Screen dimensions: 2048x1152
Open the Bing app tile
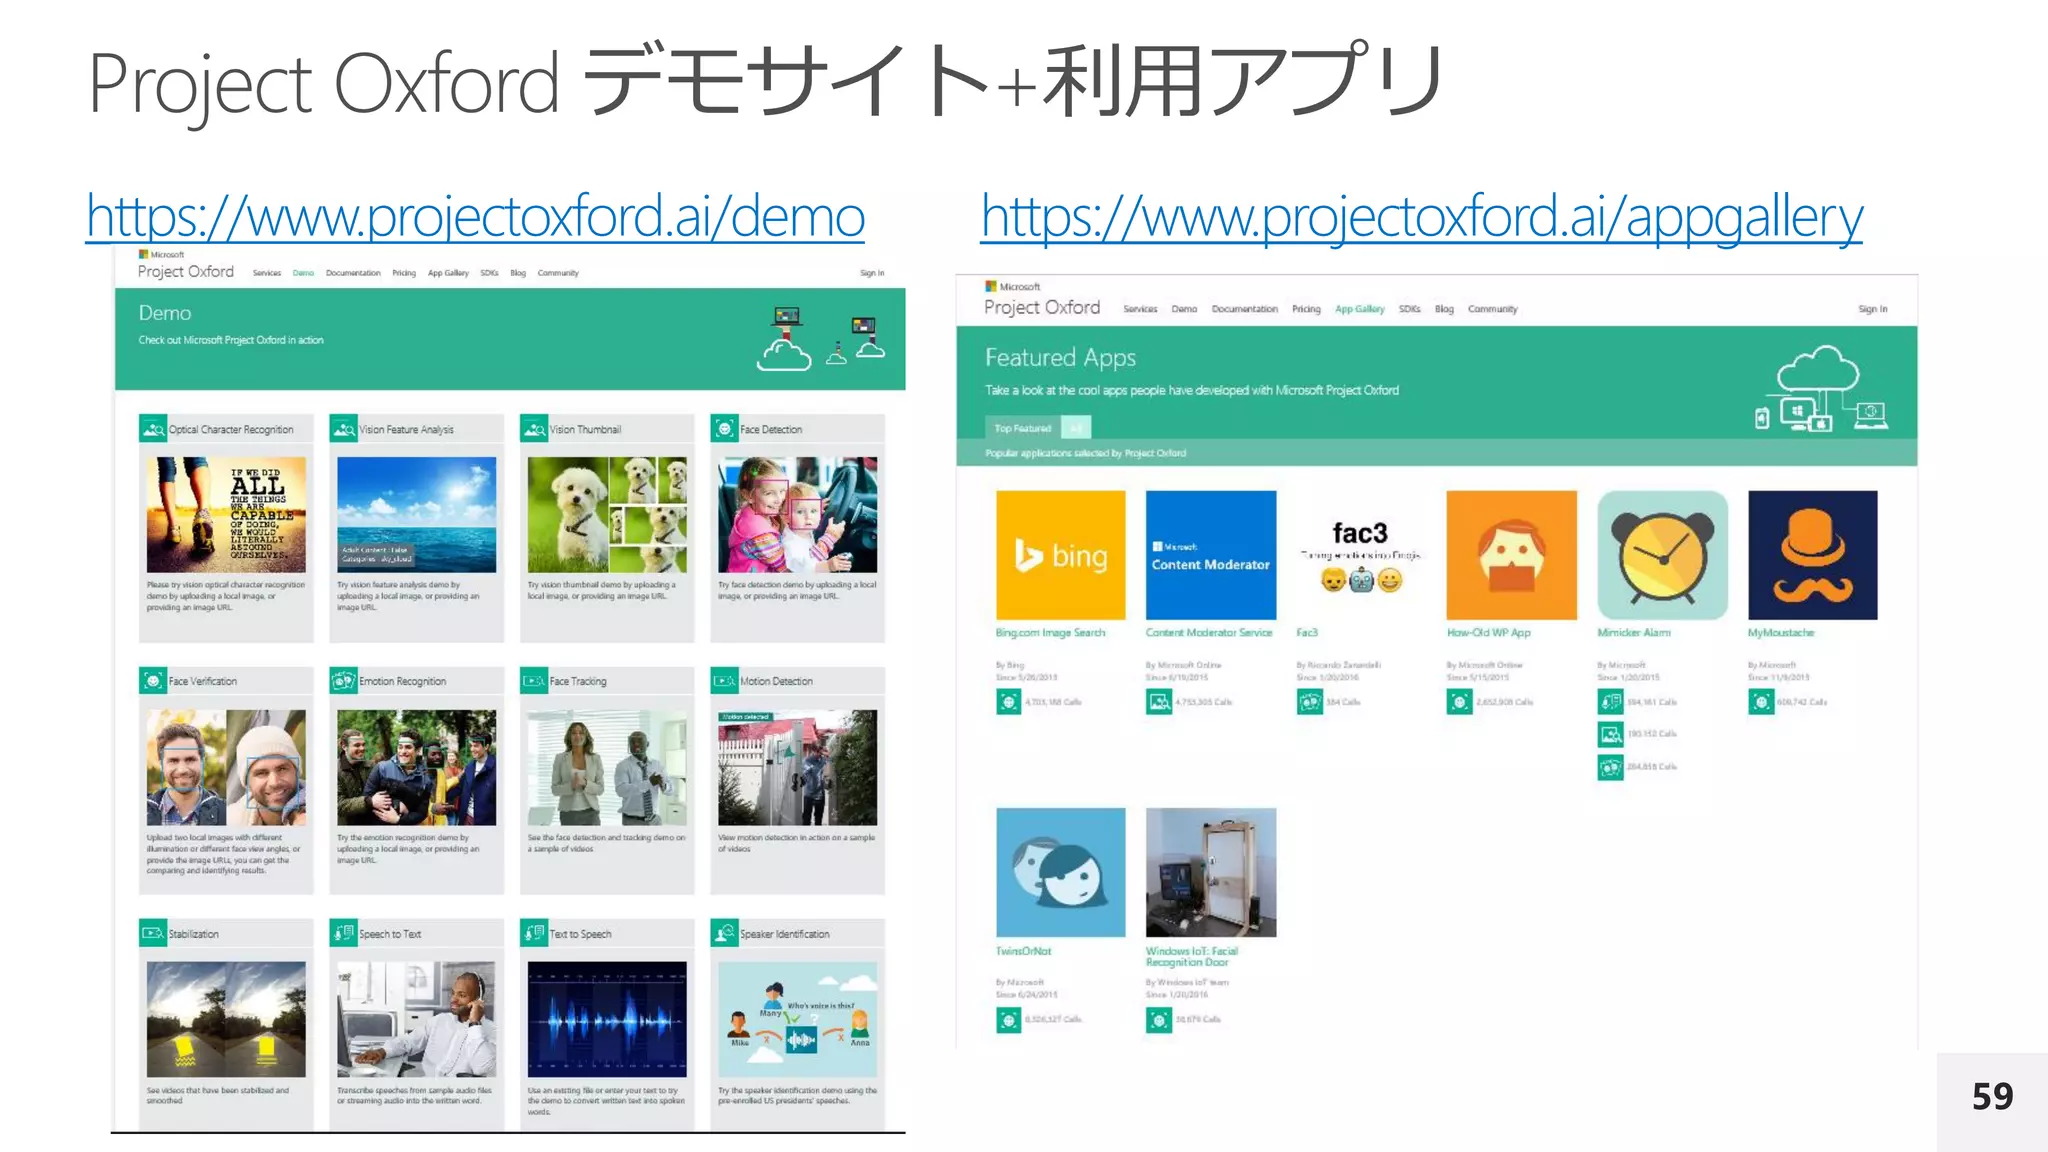(1061, 555)
